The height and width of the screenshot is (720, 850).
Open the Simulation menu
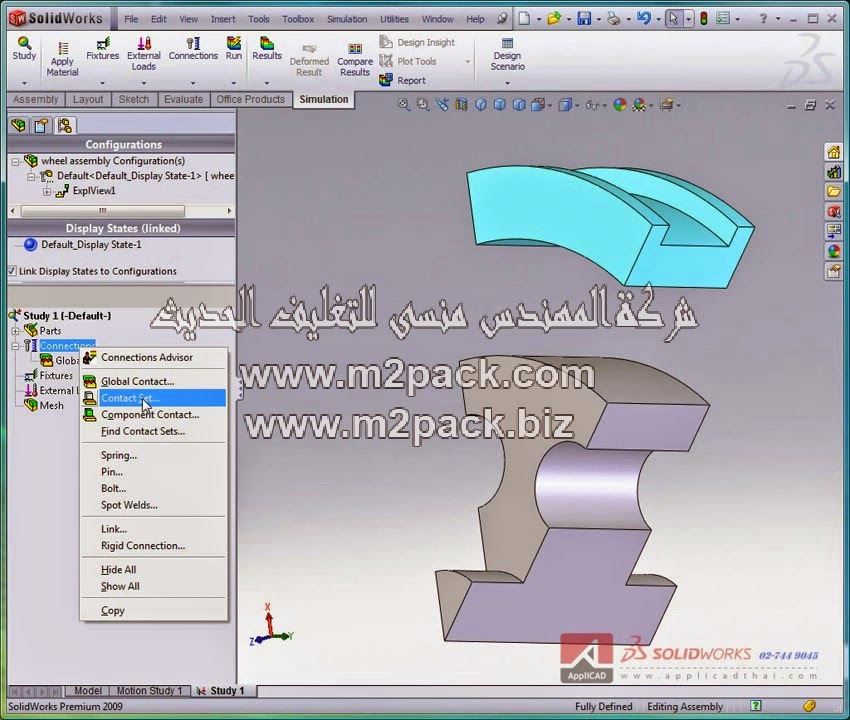click(x=347, y=19)
